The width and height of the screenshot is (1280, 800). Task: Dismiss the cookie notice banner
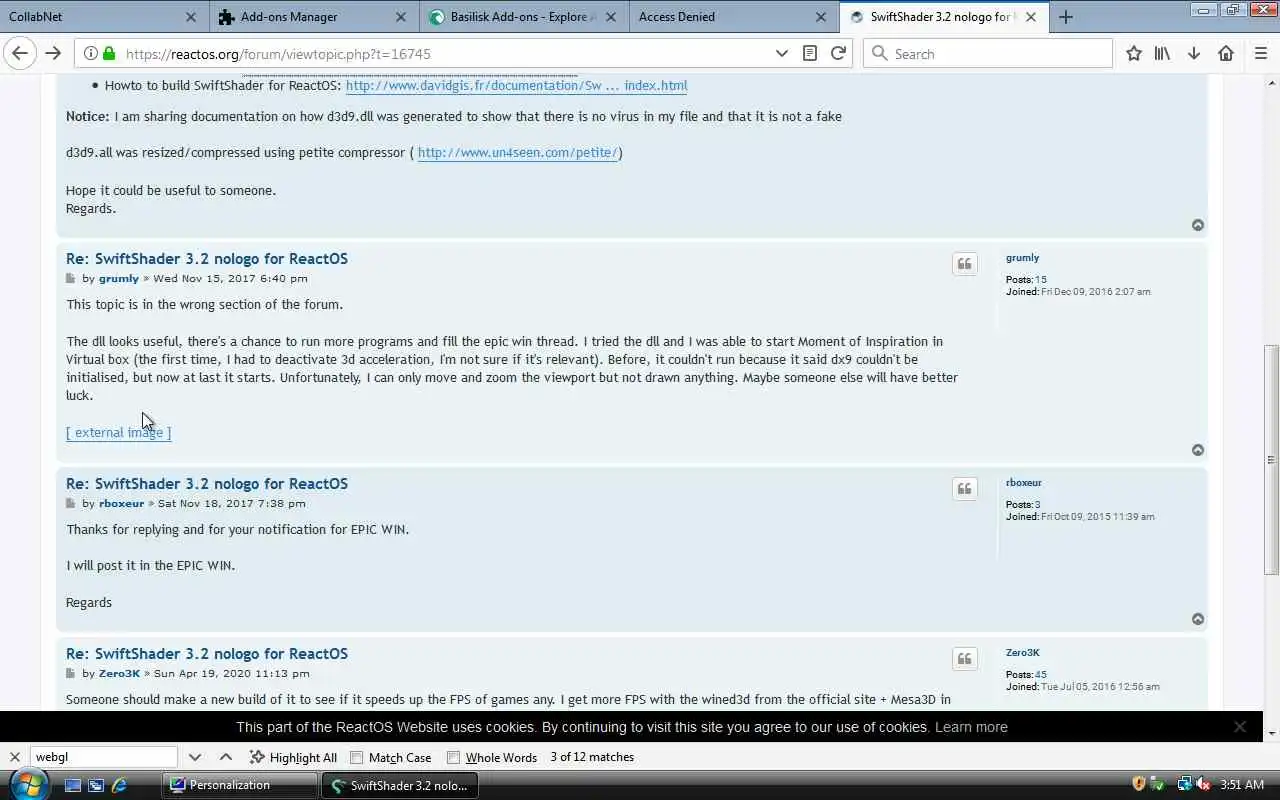1240,727
